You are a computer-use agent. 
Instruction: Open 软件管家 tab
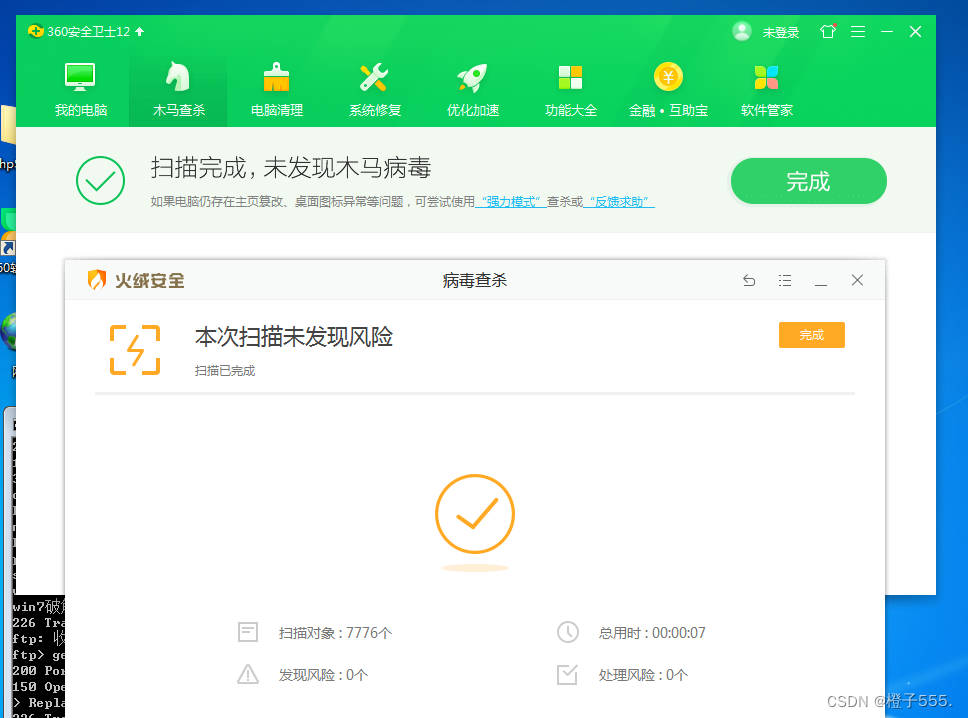click(x=767, y=90)
